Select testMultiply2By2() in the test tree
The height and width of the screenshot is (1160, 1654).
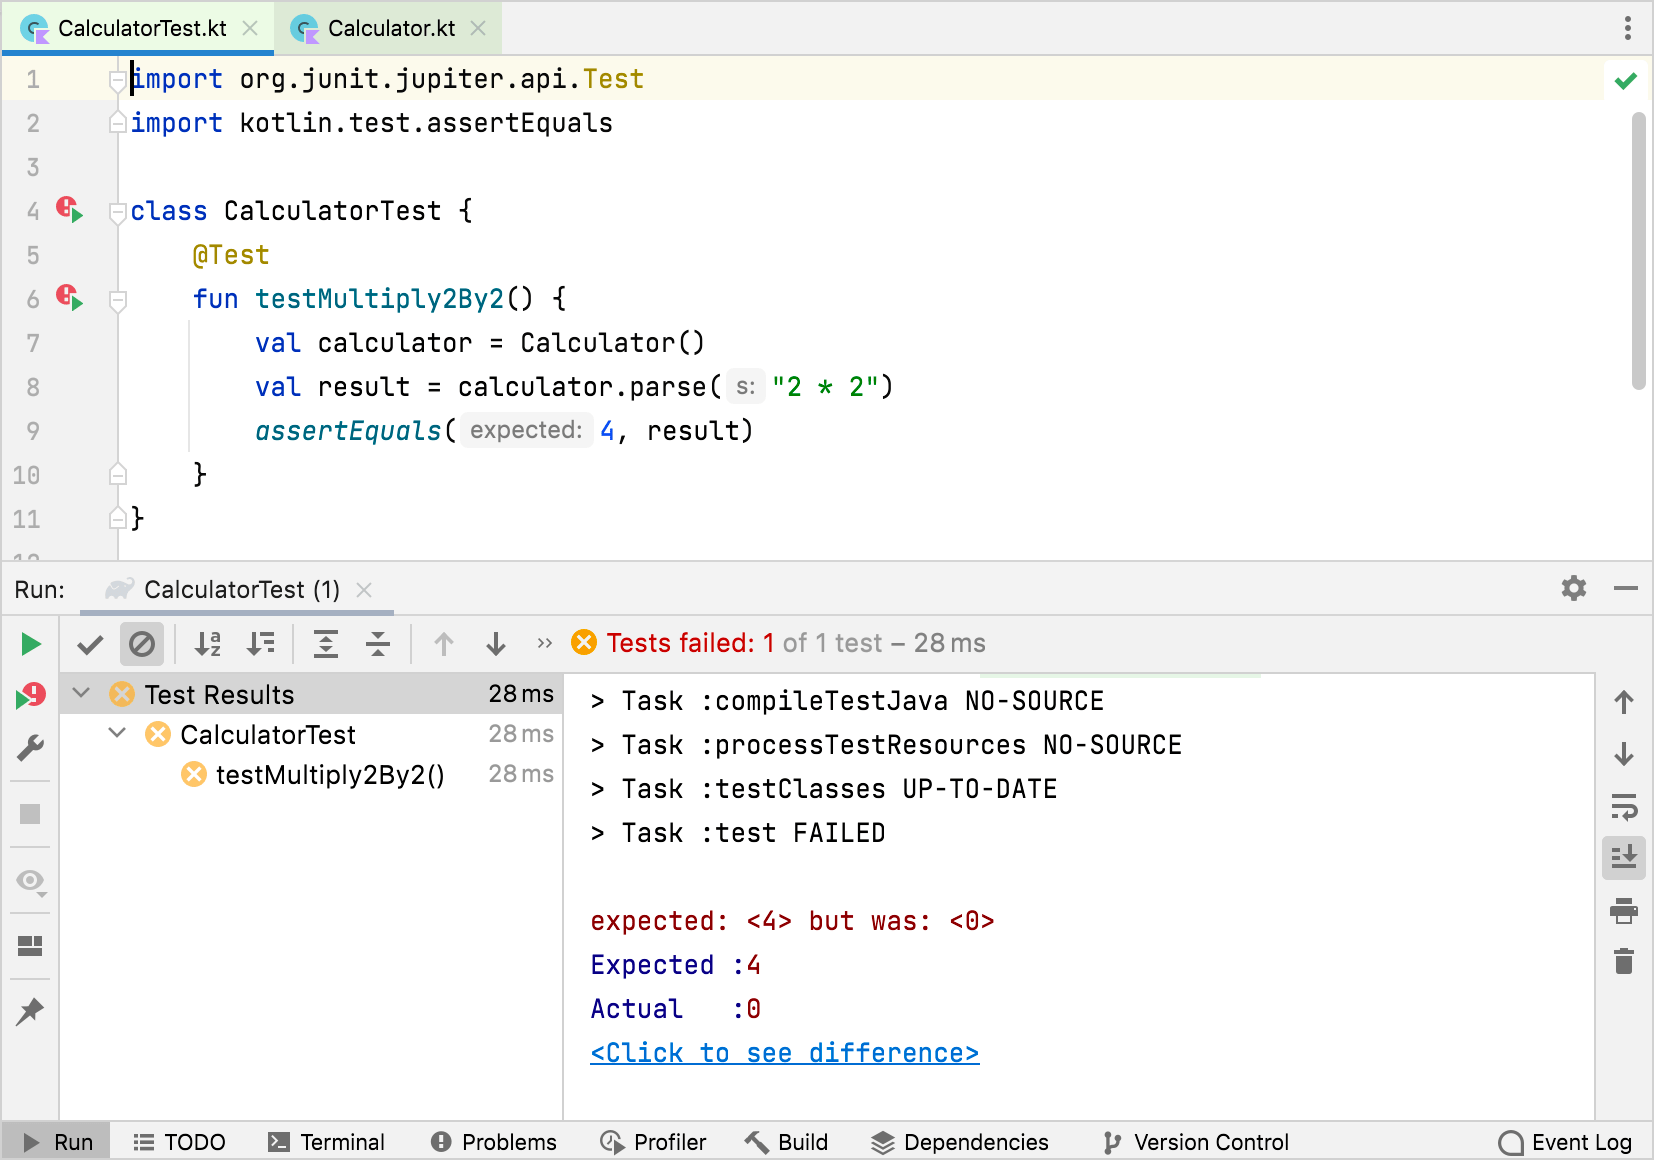pyautogui.click(x=330, y=774)
